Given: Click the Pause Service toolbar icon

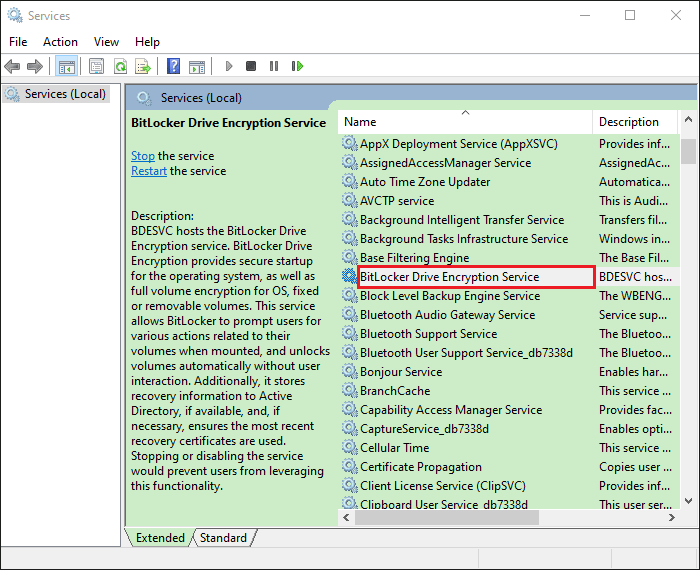Looking at the screenshot, I should (274, 67).
